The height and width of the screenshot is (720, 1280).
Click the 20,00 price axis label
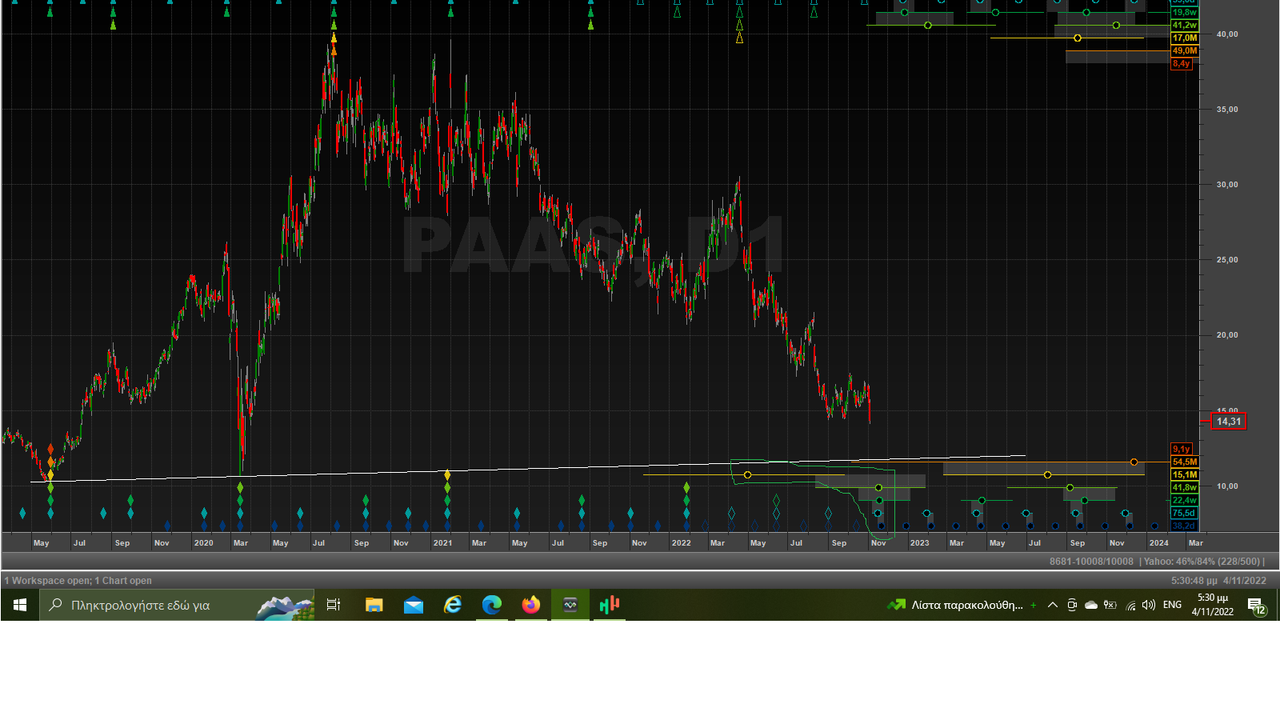pyautogui.click(x=1227, y=335)
